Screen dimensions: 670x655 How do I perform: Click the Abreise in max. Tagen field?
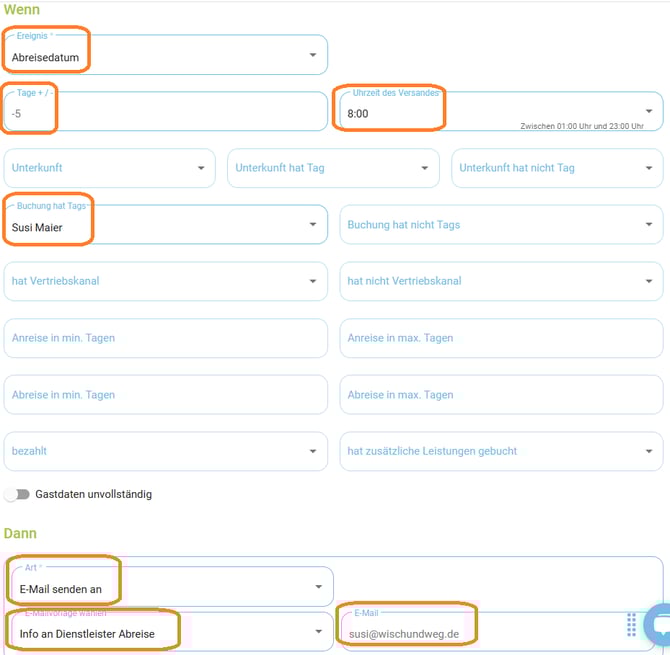click(x=500, y=395)
